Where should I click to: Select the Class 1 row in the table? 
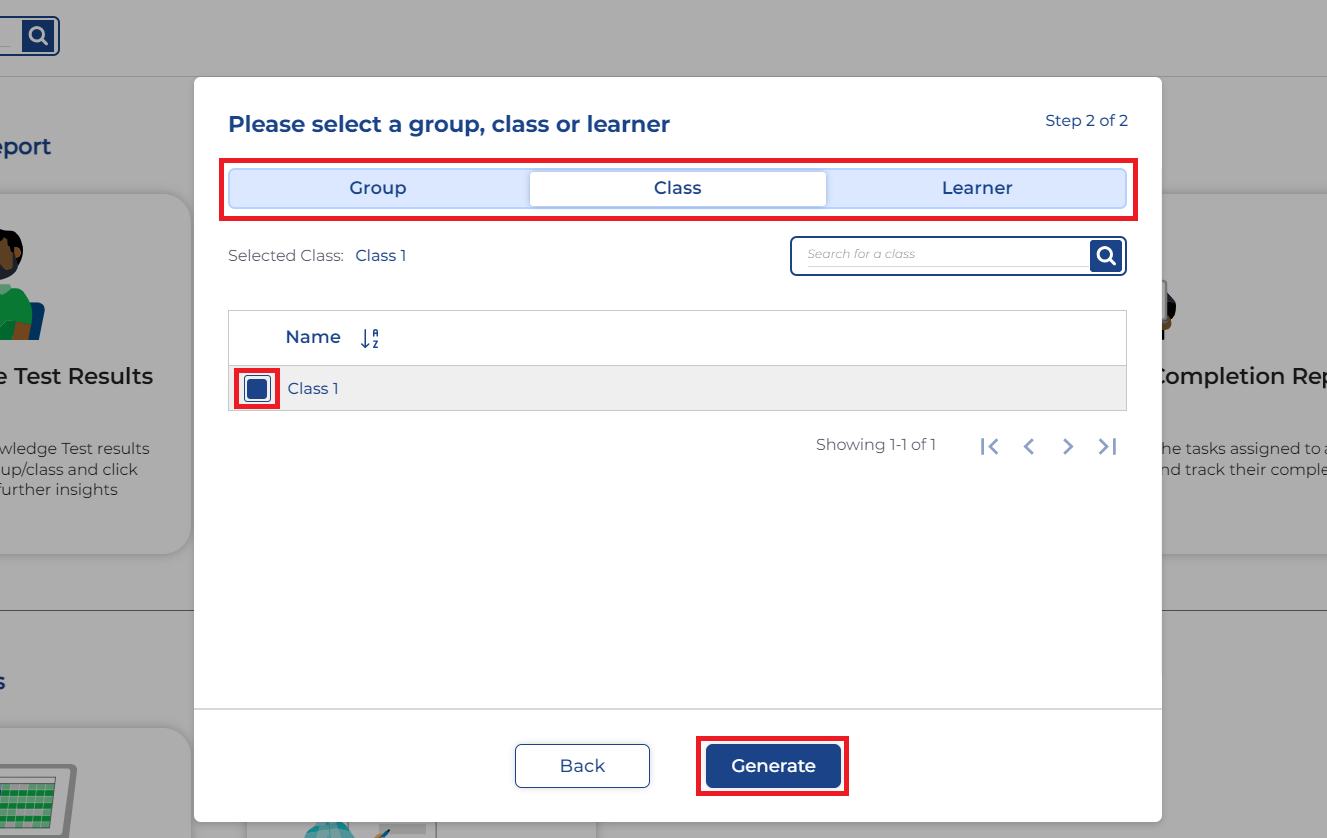coord(313,388)
